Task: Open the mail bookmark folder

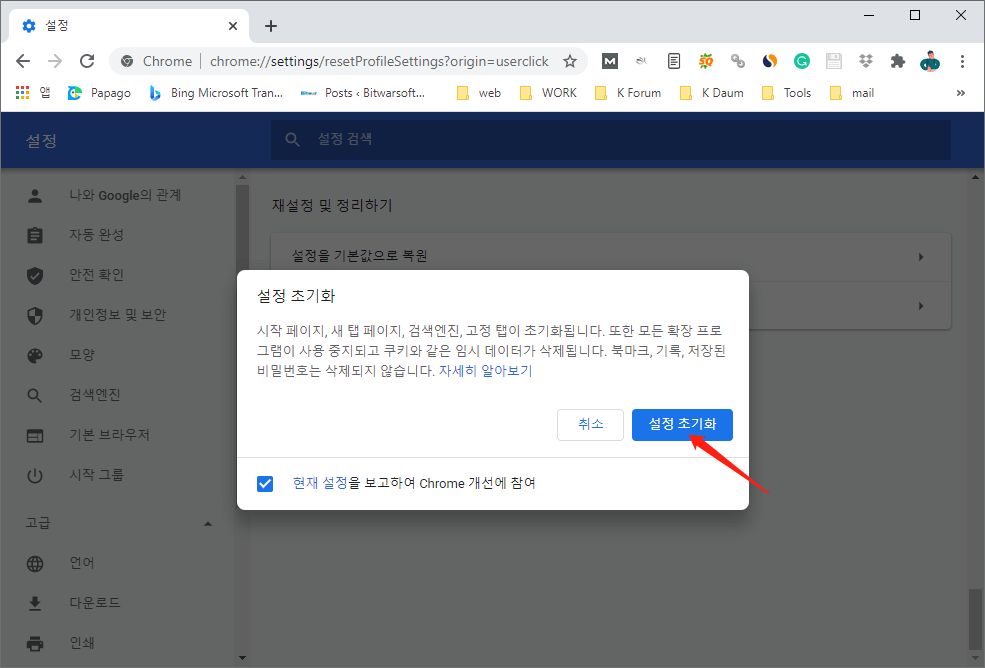Action: click(852, 93)
